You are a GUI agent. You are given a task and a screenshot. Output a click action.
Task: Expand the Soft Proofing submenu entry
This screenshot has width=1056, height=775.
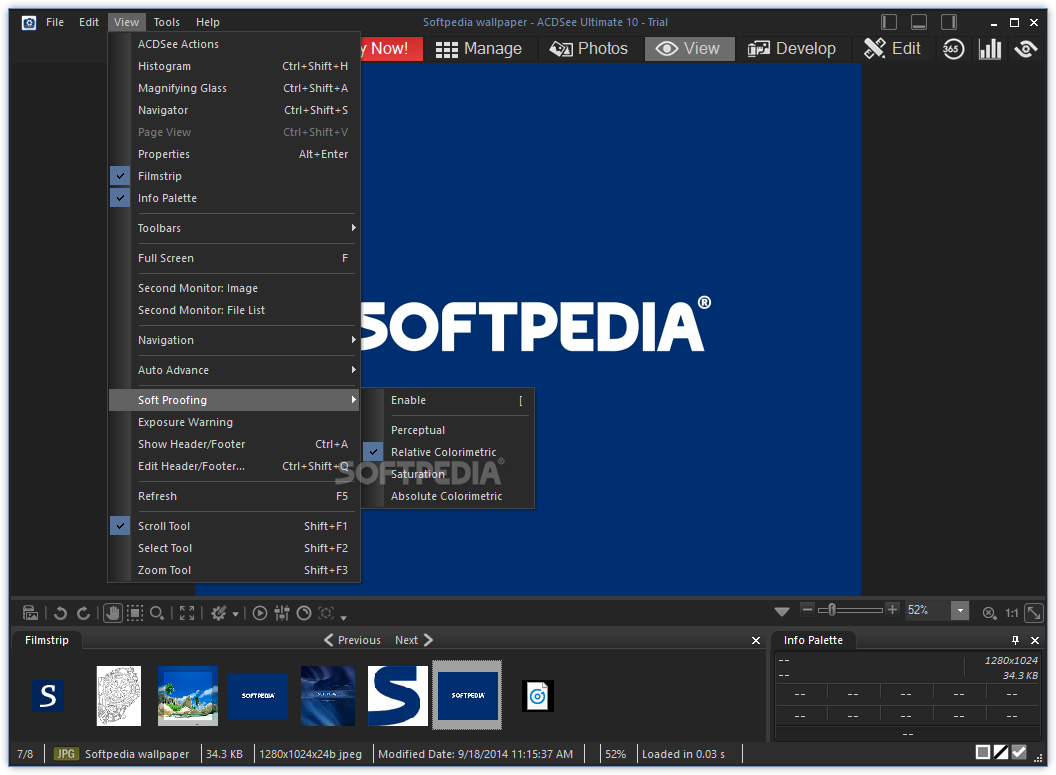(x=234, y=400)
